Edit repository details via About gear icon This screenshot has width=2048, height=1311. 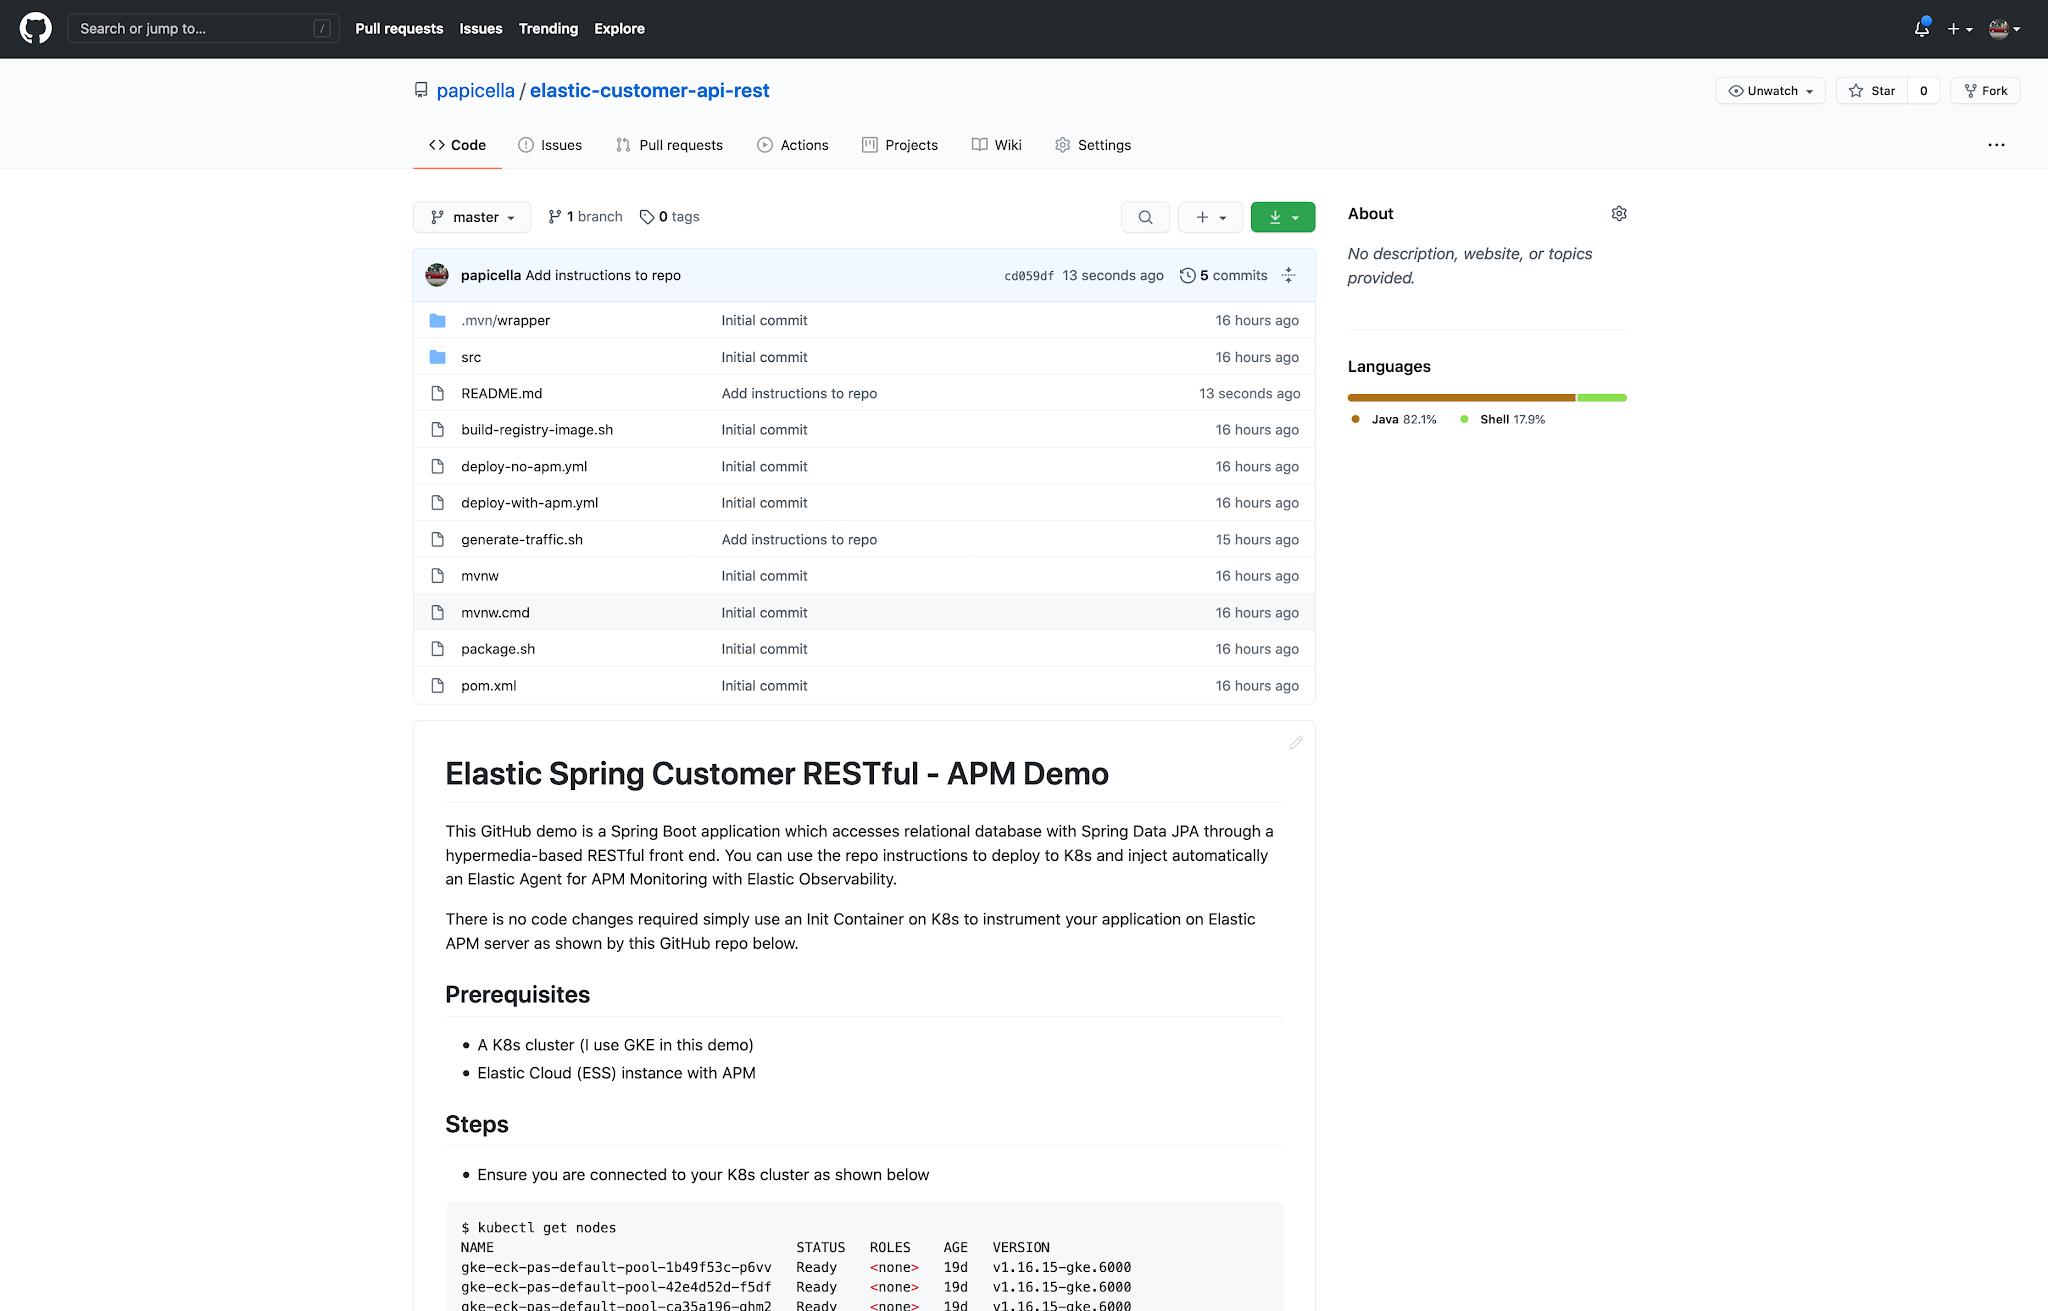coord(1619,214)
